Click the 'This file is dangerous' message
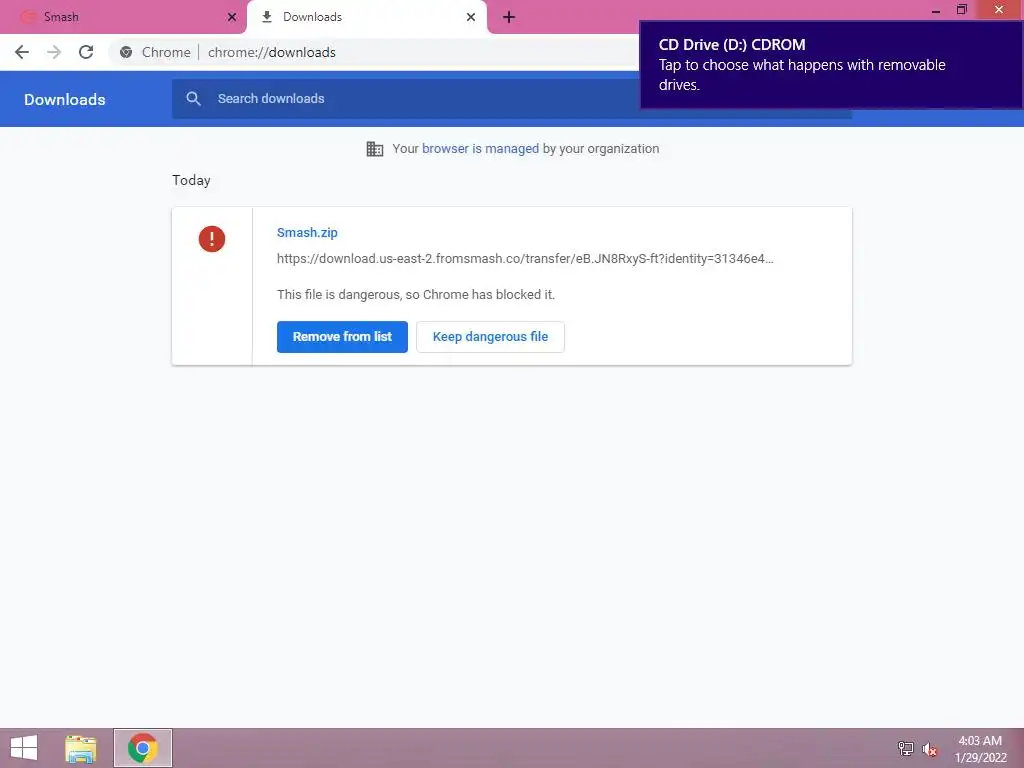1024x768 pixels. [416, 295]
